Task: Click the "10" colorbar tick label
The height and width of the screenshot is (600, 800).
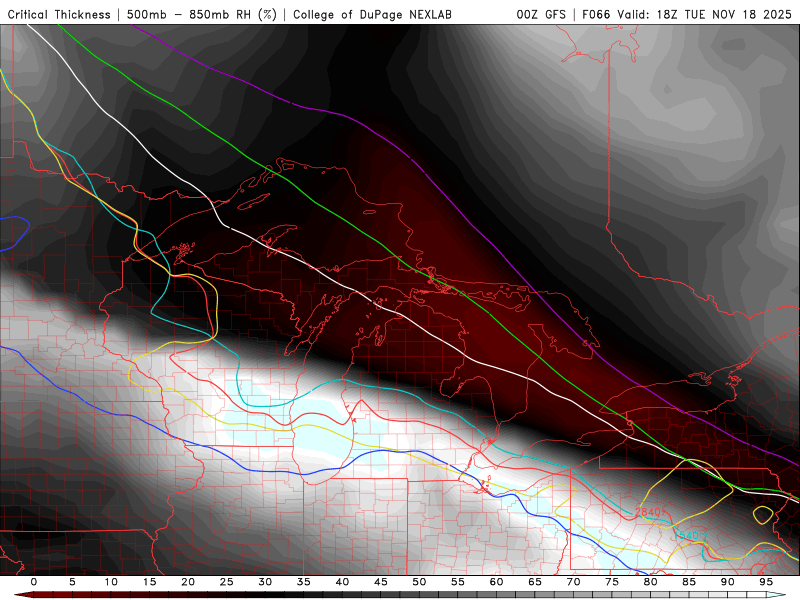Action: pos(111,582)
